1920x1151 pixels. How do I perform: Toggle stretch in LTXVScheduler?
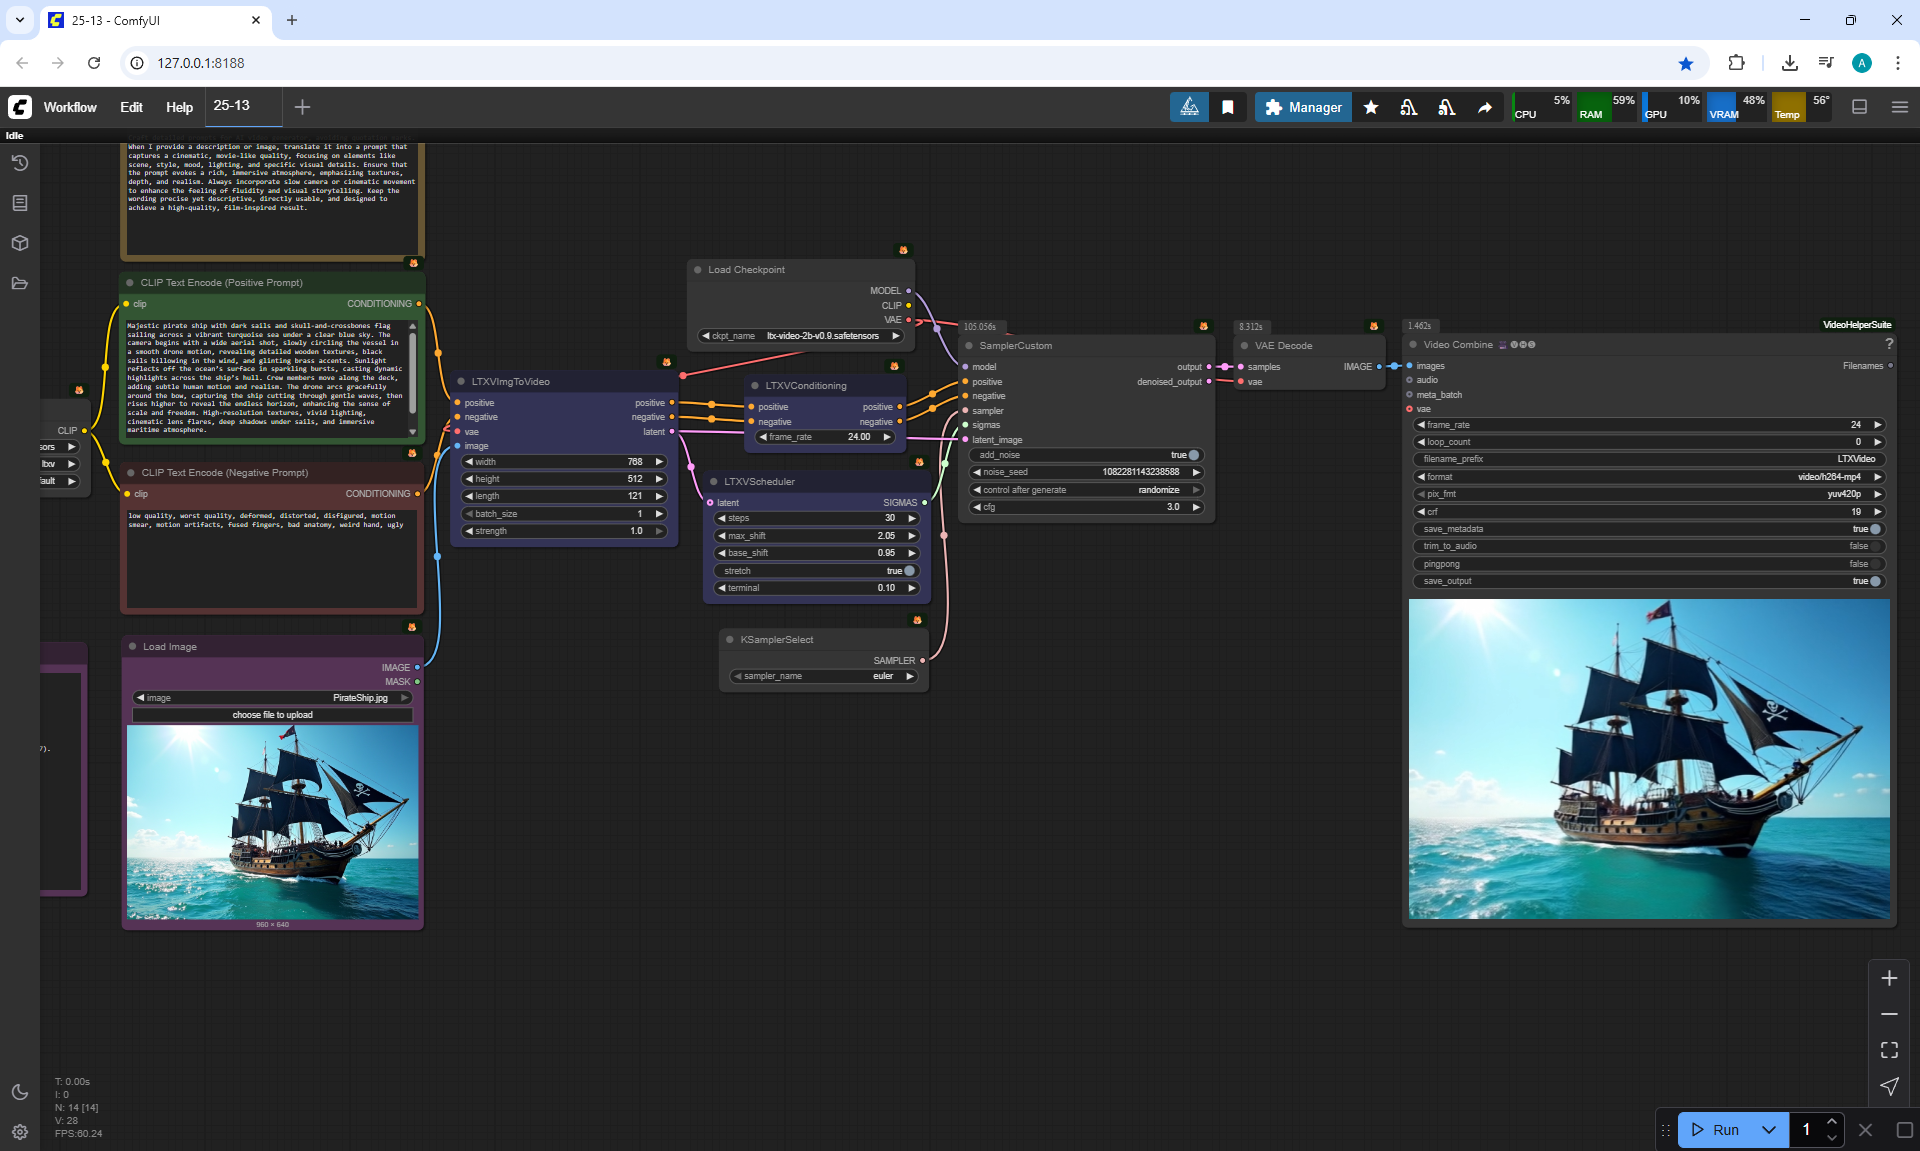(x=909, y=571)
